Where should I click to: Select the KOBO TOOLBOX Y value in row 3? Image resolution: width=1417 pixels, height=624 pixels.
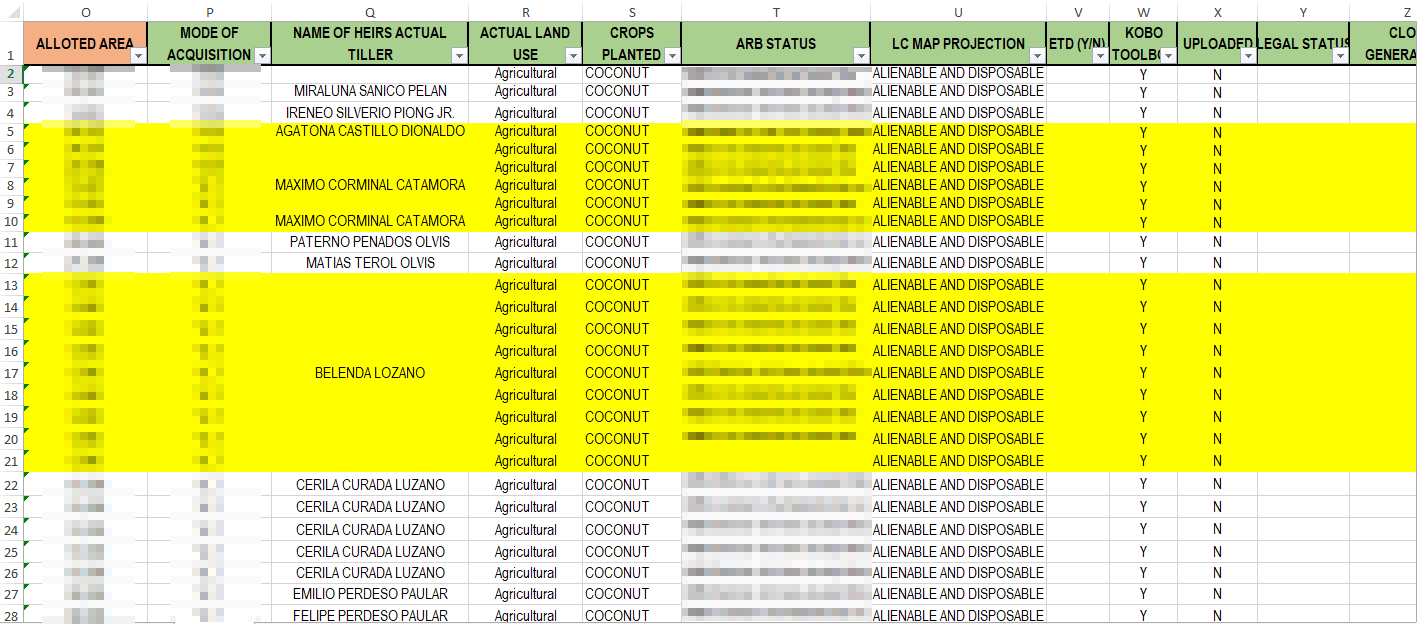[1143, 92]
